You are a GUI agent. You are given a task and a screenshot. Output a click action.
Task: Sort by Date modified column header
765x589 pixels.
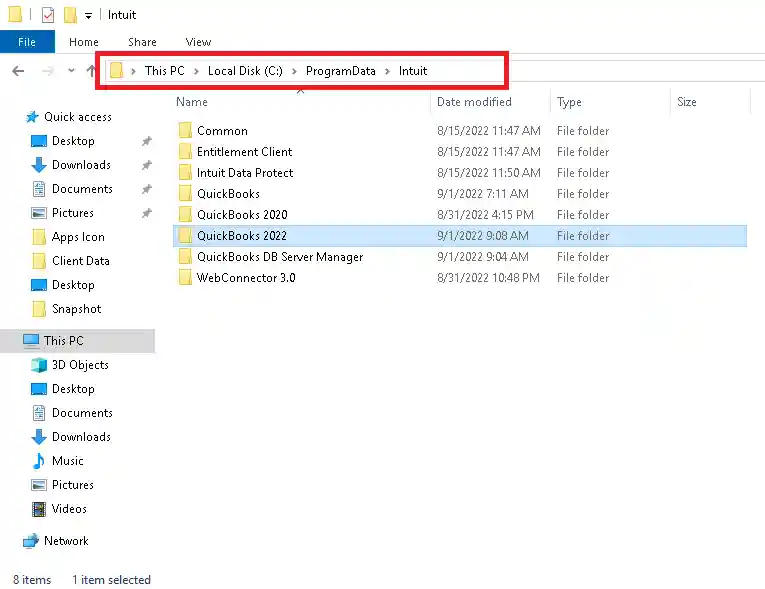click(x=474, y=102)
